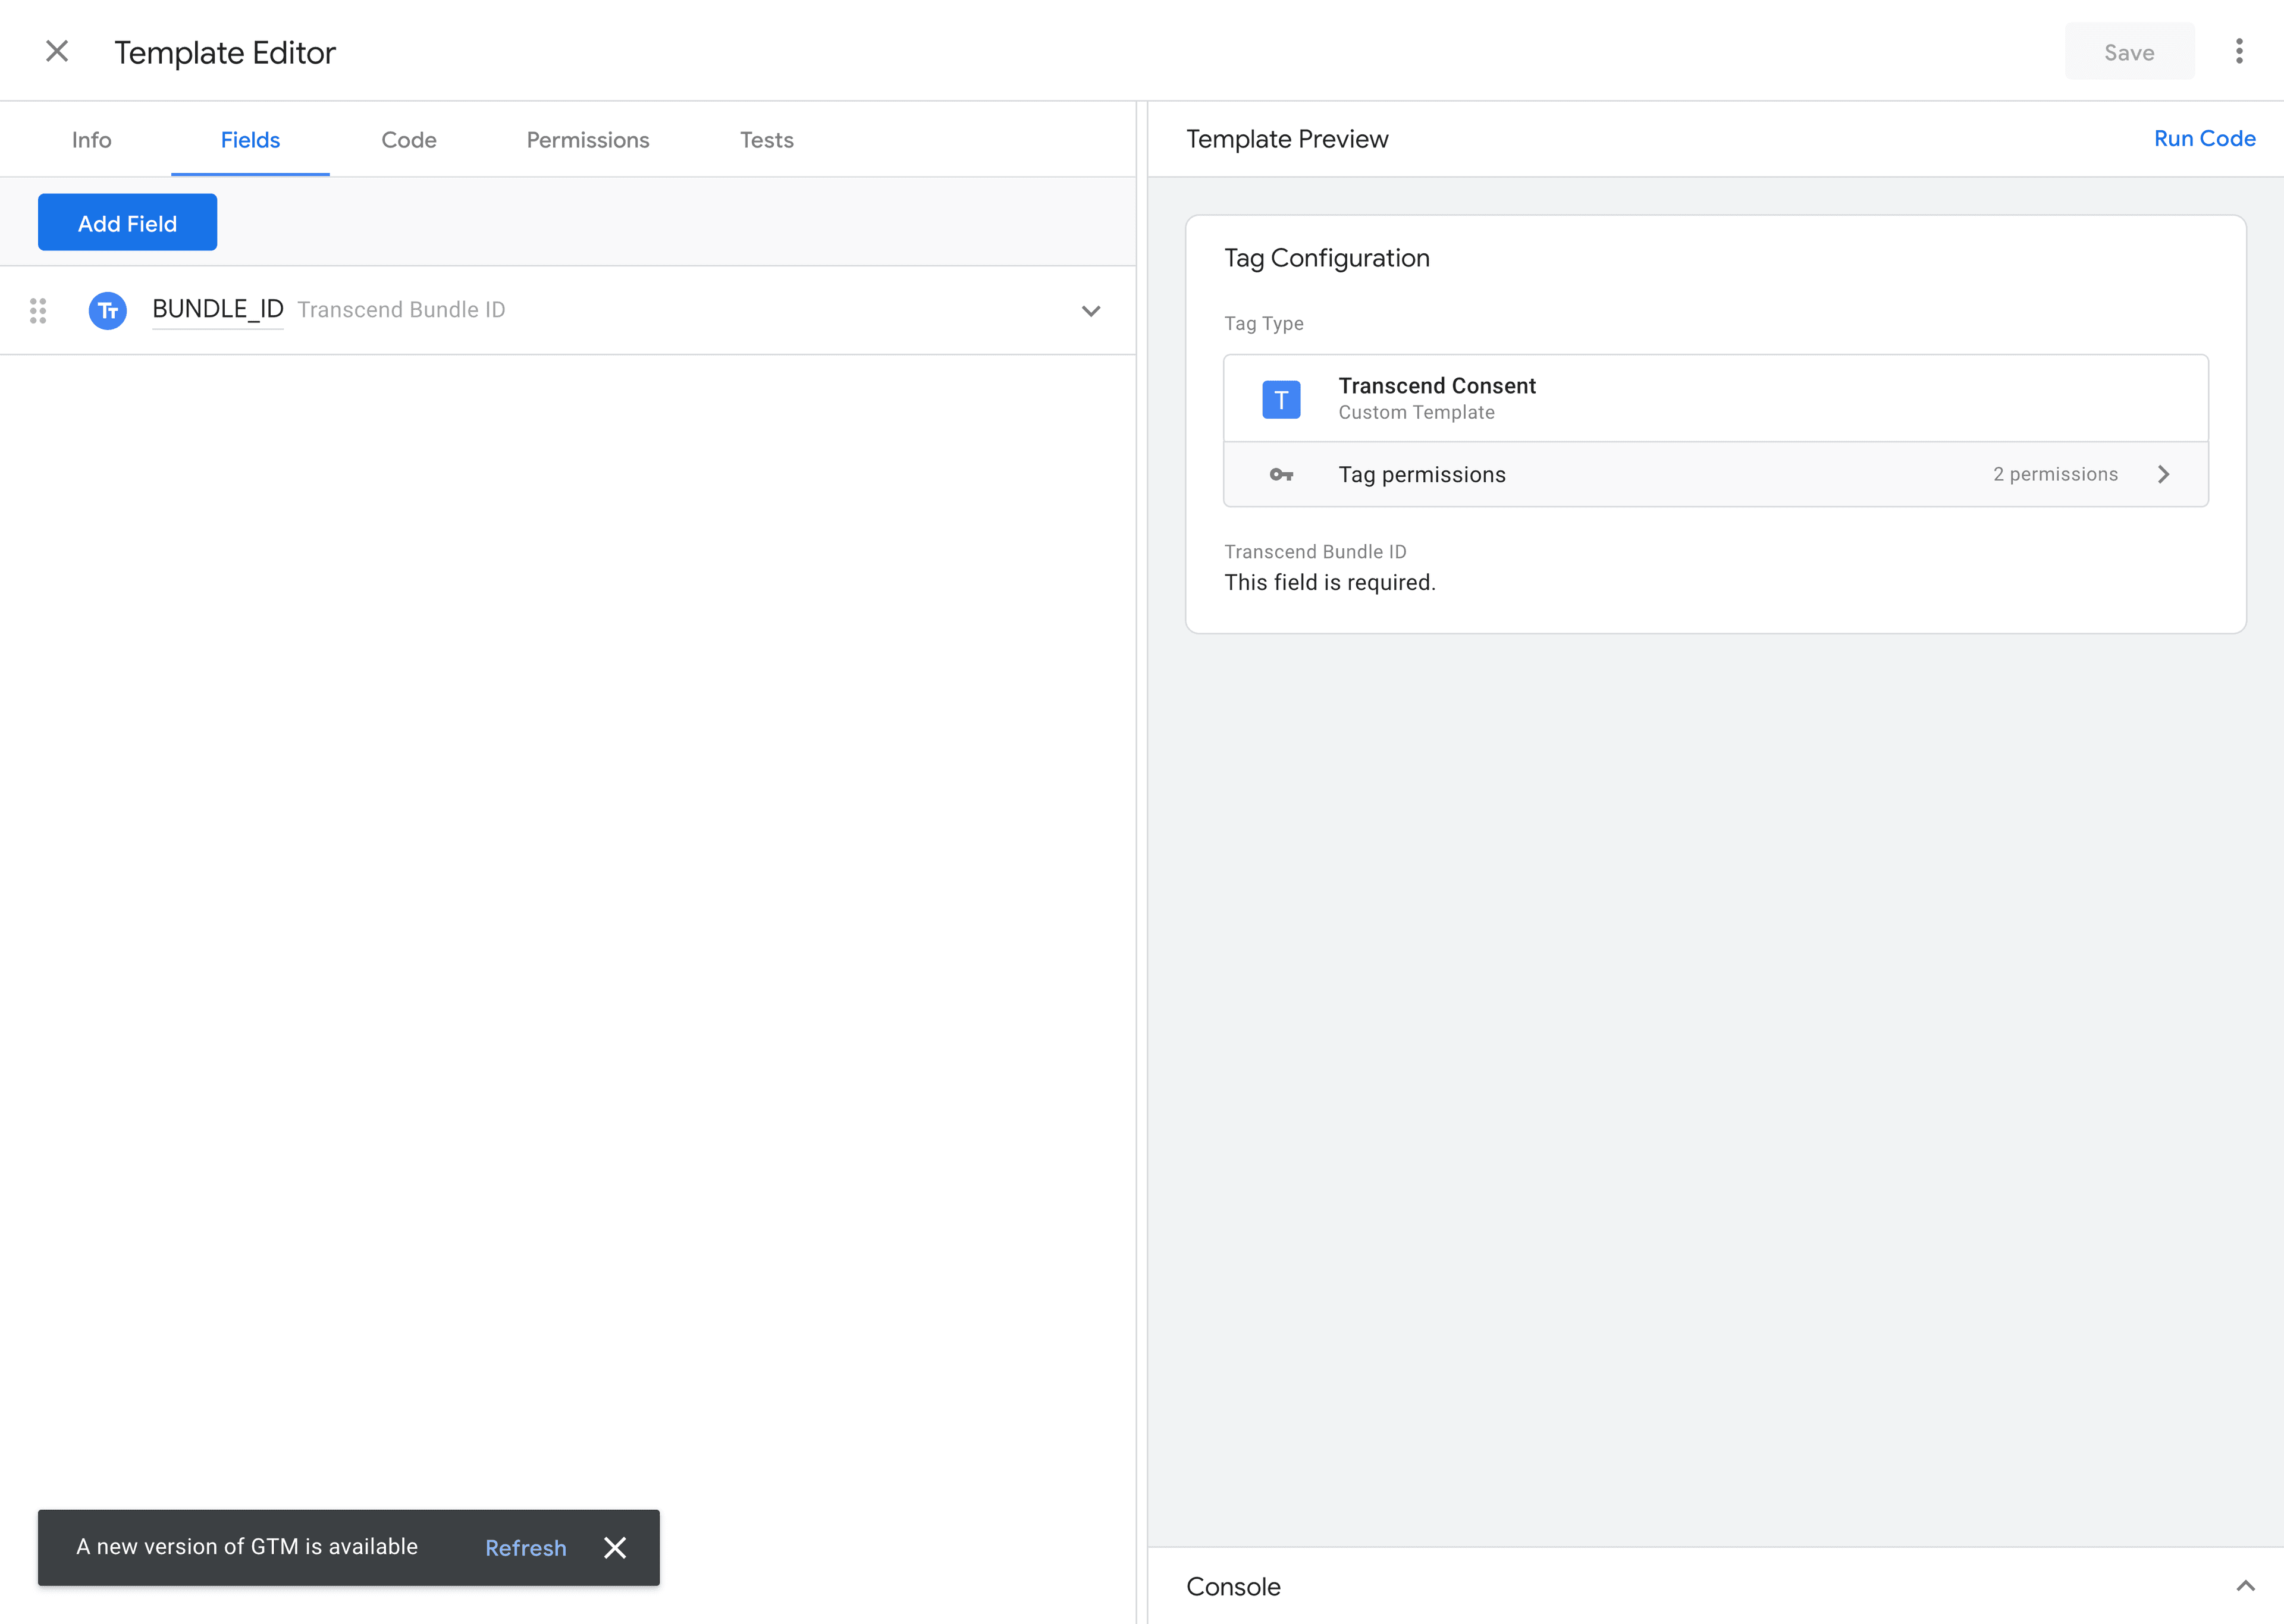View the Info tab
Screen dimensions: 2284x1624
[91, 140]
